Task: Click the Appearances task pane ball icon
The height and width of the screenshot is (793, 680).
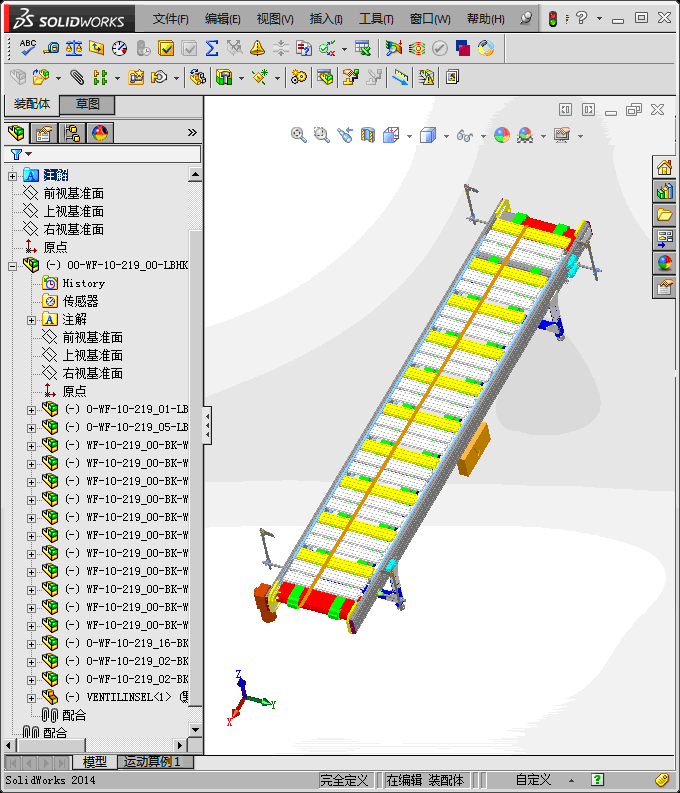Action: [x=664, y=263]
